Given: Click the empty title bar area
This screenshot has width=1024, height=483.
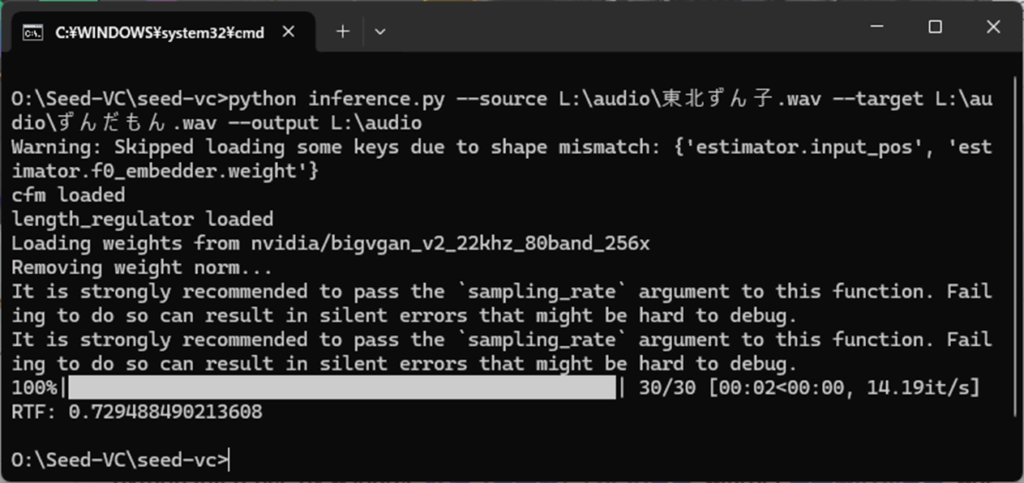Looking at the screenshot, I should coord(620,29).
